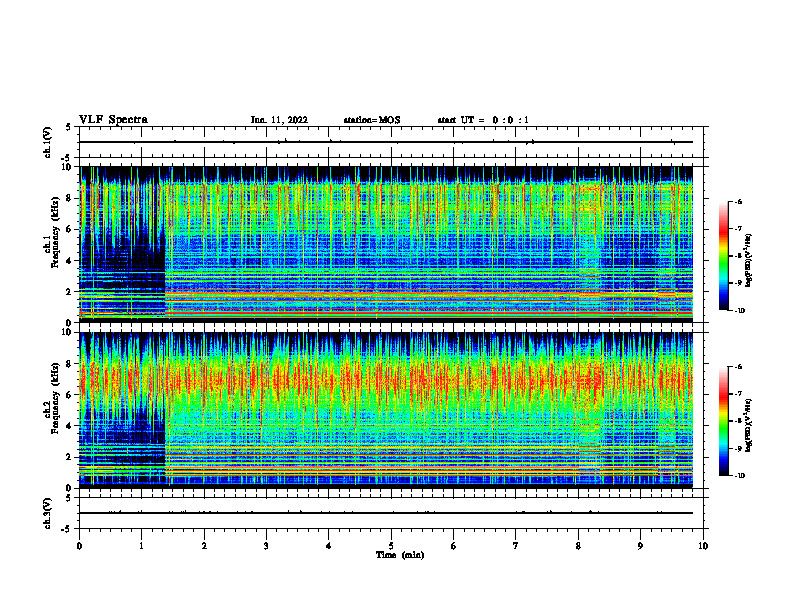This screenshot has height=612, width=792.
Task: Click the time axis tick label "0"
Action: coord(79,546)
